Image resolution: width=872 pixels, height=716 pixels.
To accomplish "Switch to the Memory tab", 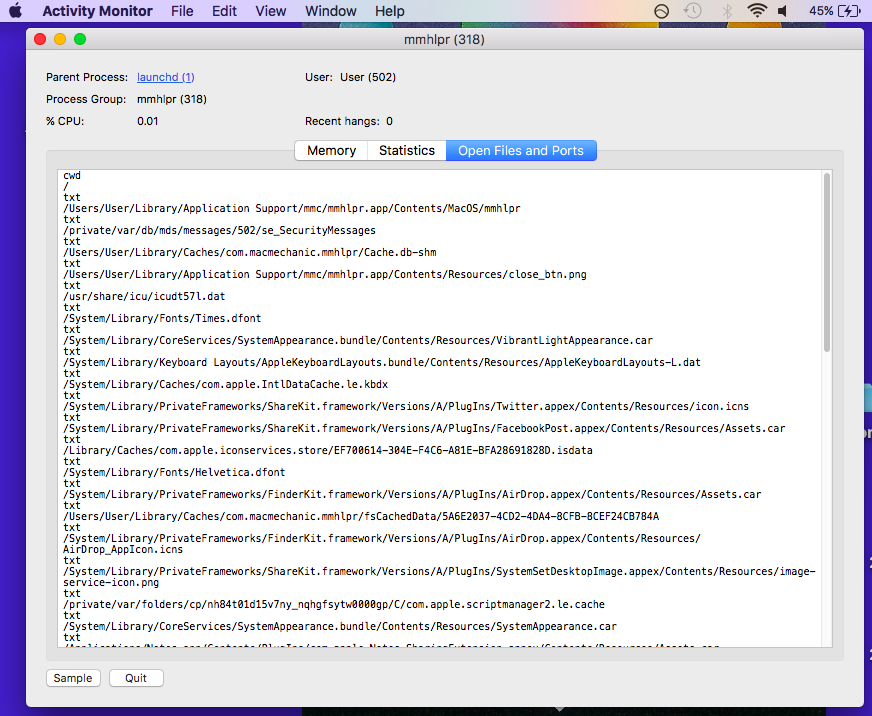I will [x=331, y=150].
